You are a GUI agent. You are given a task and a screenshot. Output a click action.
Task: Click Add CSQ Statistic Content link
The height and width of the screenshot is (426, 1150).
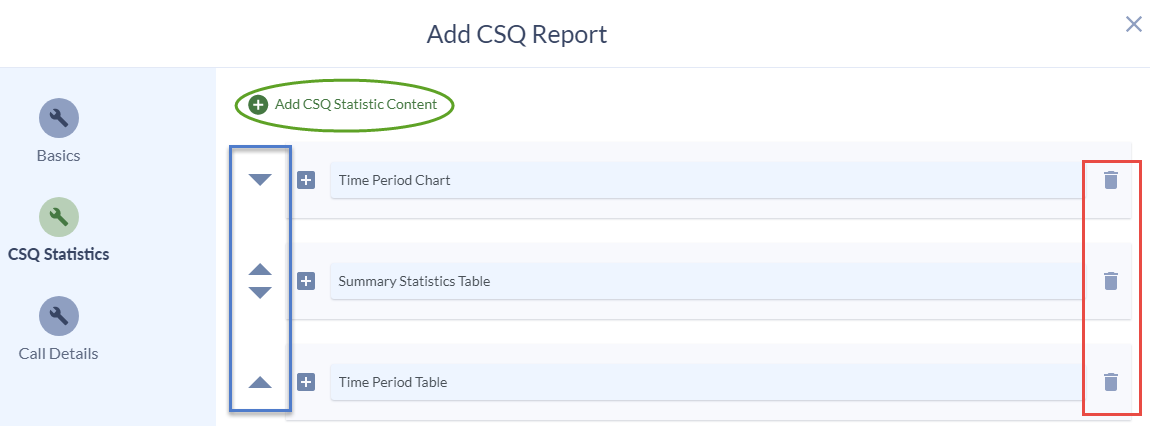(356, 105)
